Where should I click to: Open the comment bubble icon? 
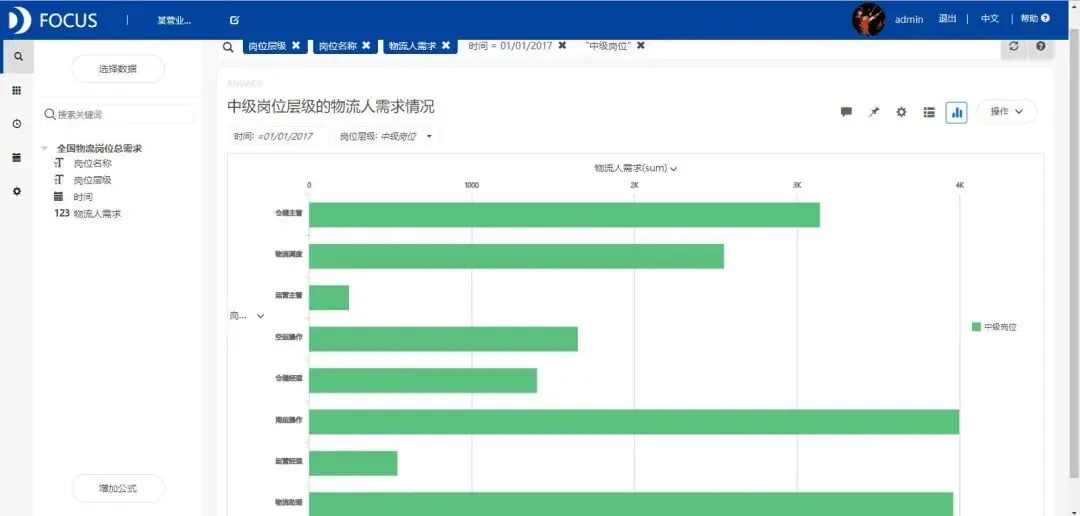click(x=847, y=112)
